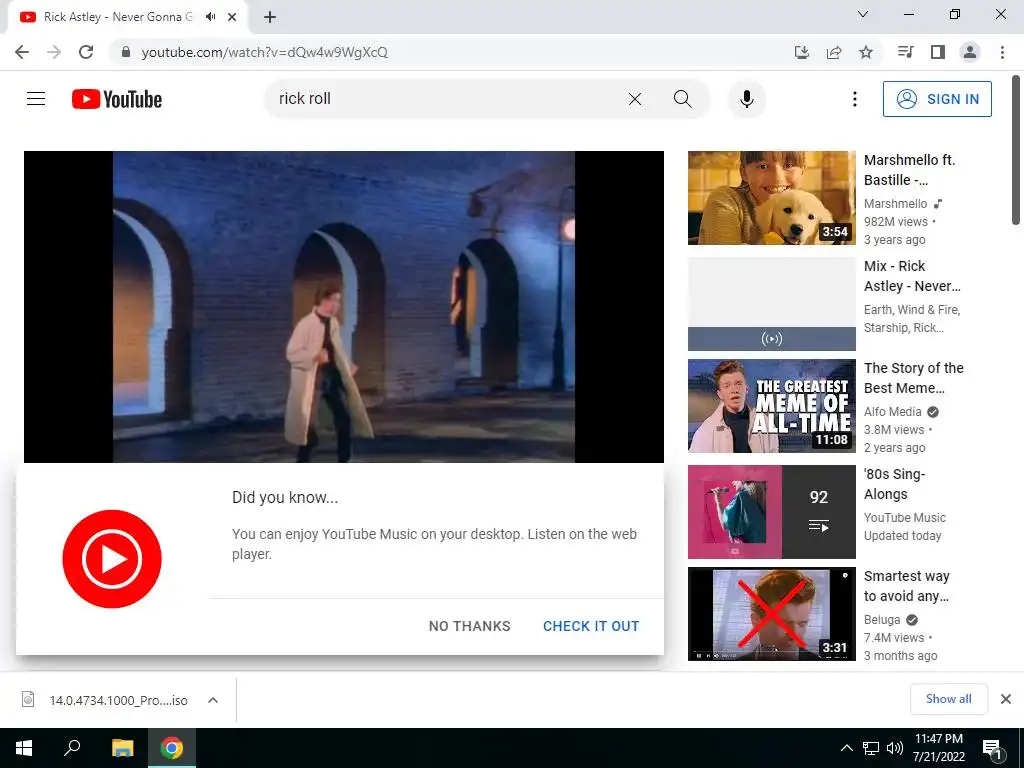Open the tab search dropdown chevron

(863, 14)
